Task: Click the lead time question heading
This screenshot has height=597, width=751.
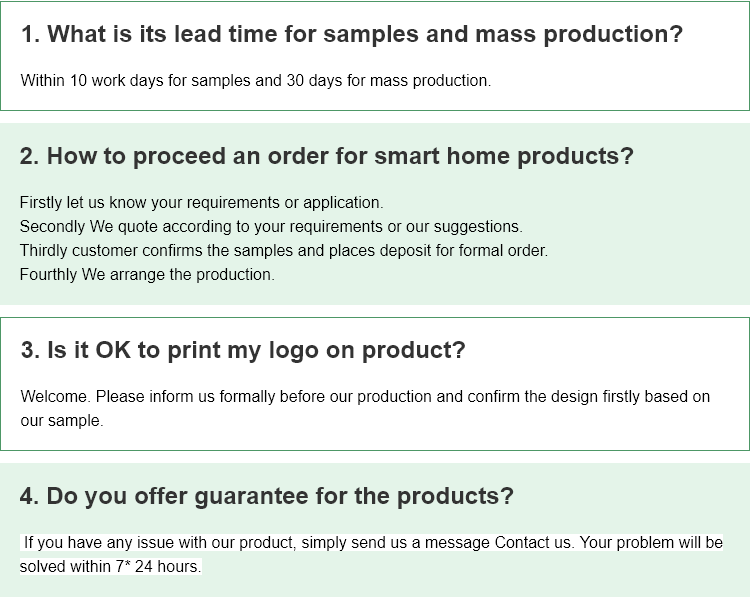Action: [352, 34]
